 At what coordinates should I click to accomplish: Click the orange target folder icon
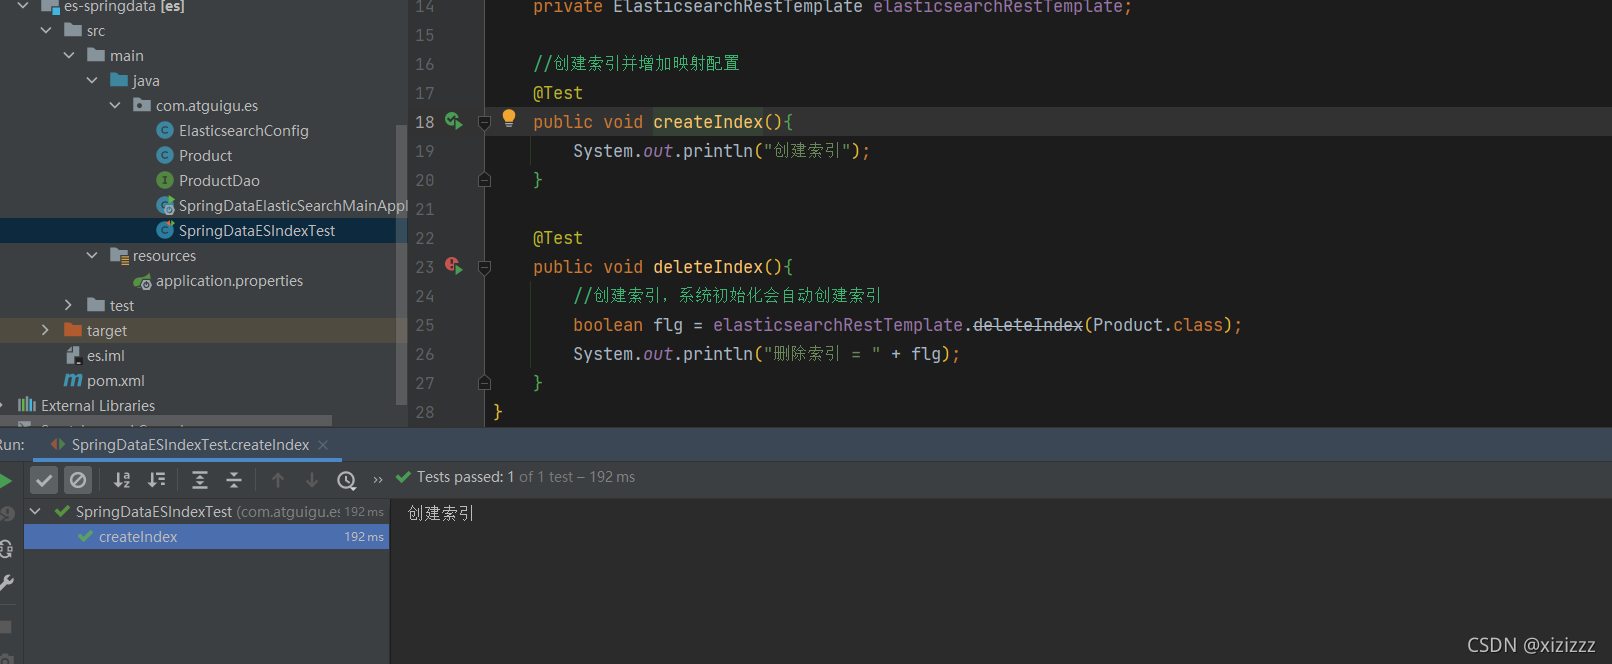coord(73,330)
